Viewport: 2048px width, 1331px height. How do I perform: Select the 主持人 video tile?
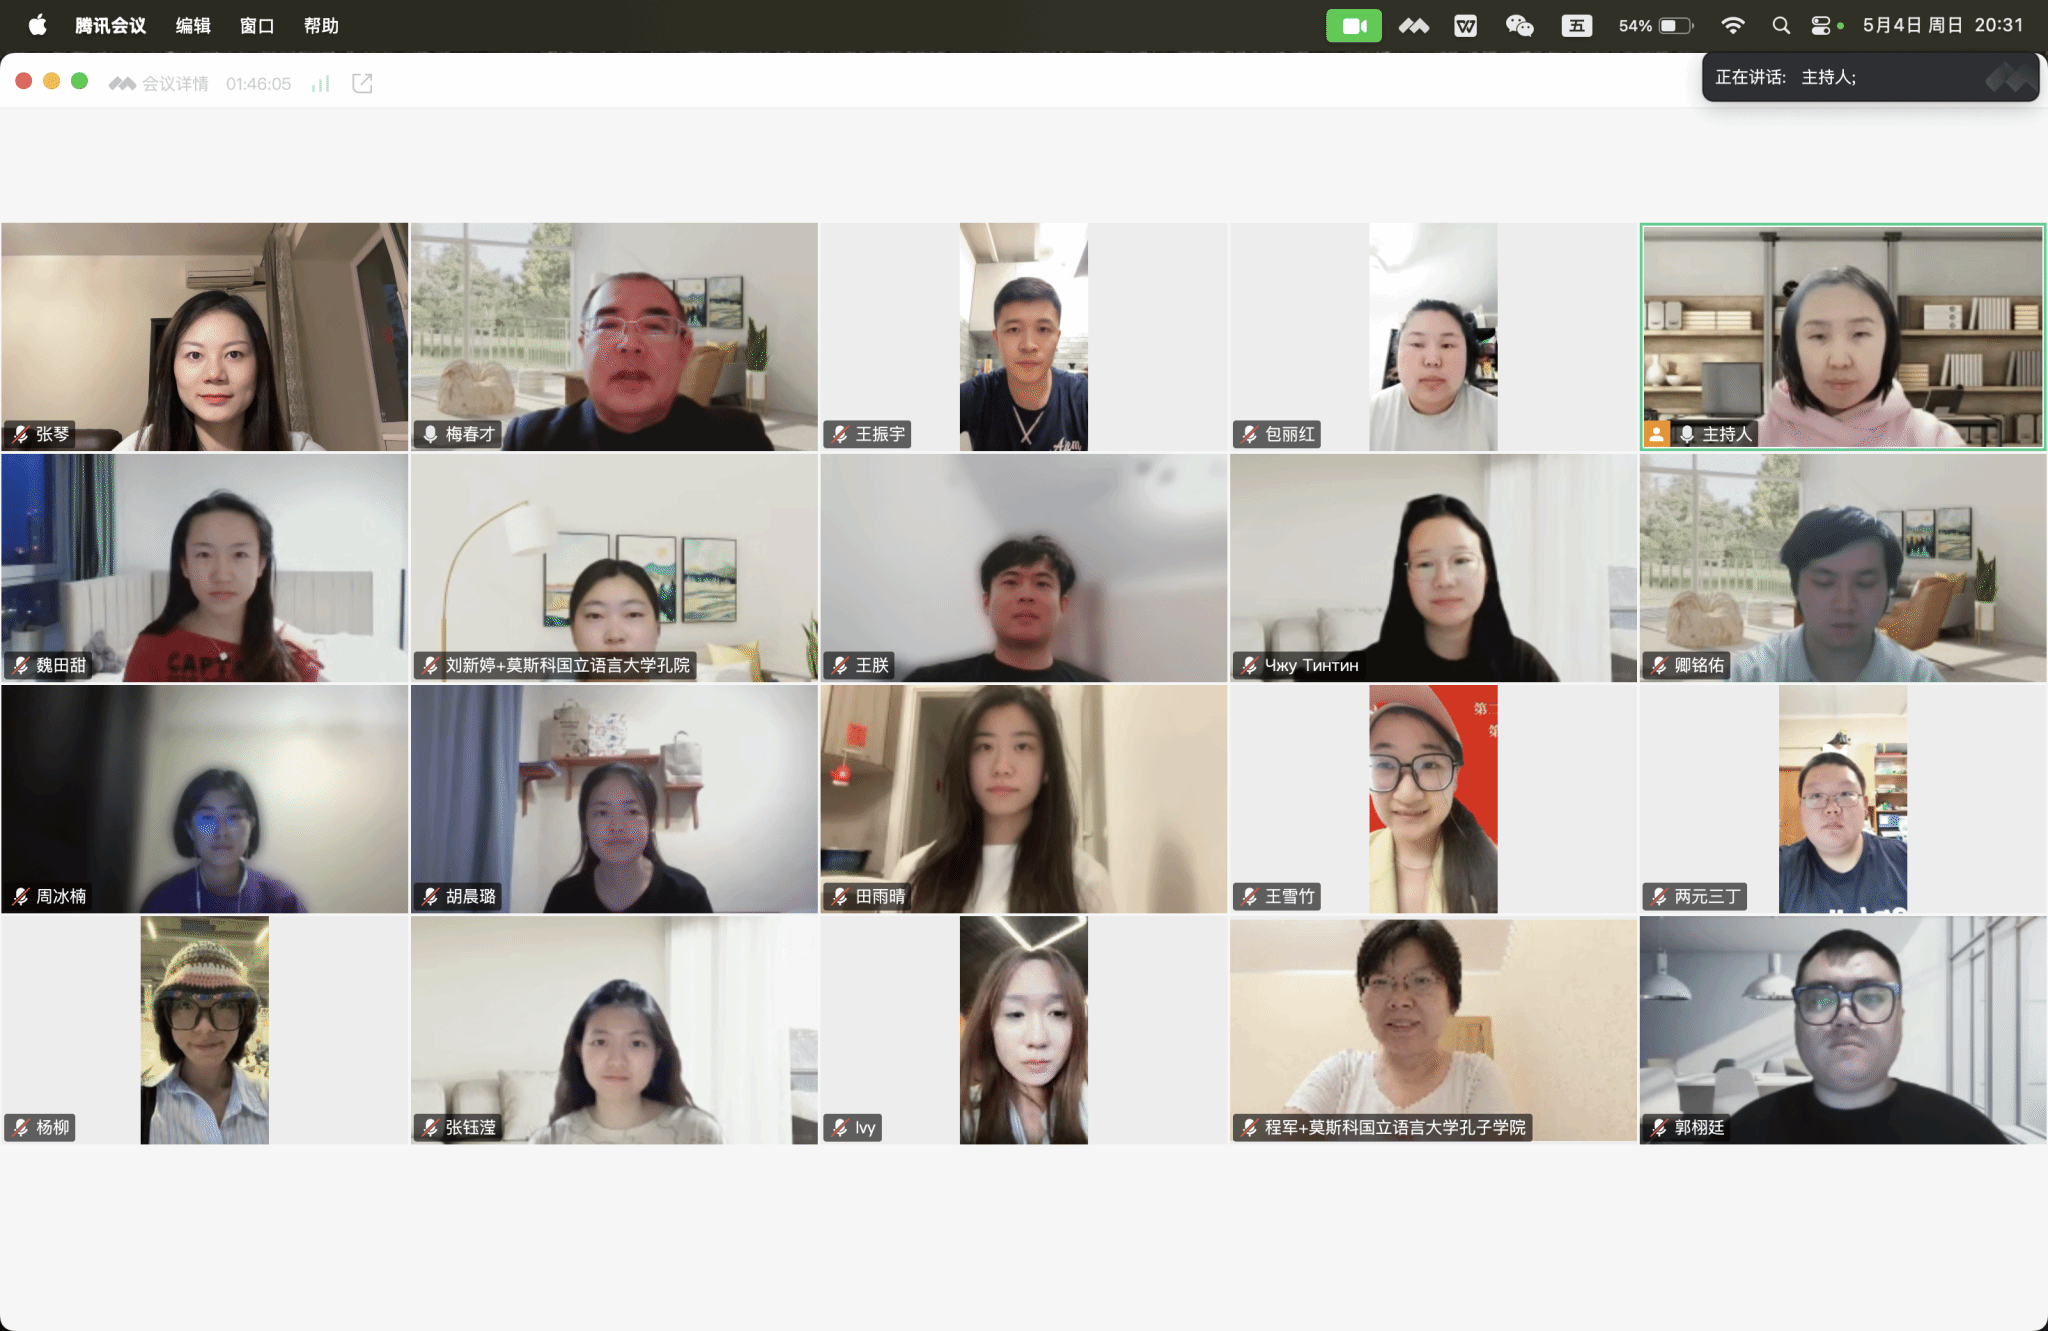pyautogui.click(x=1843, y=336)
